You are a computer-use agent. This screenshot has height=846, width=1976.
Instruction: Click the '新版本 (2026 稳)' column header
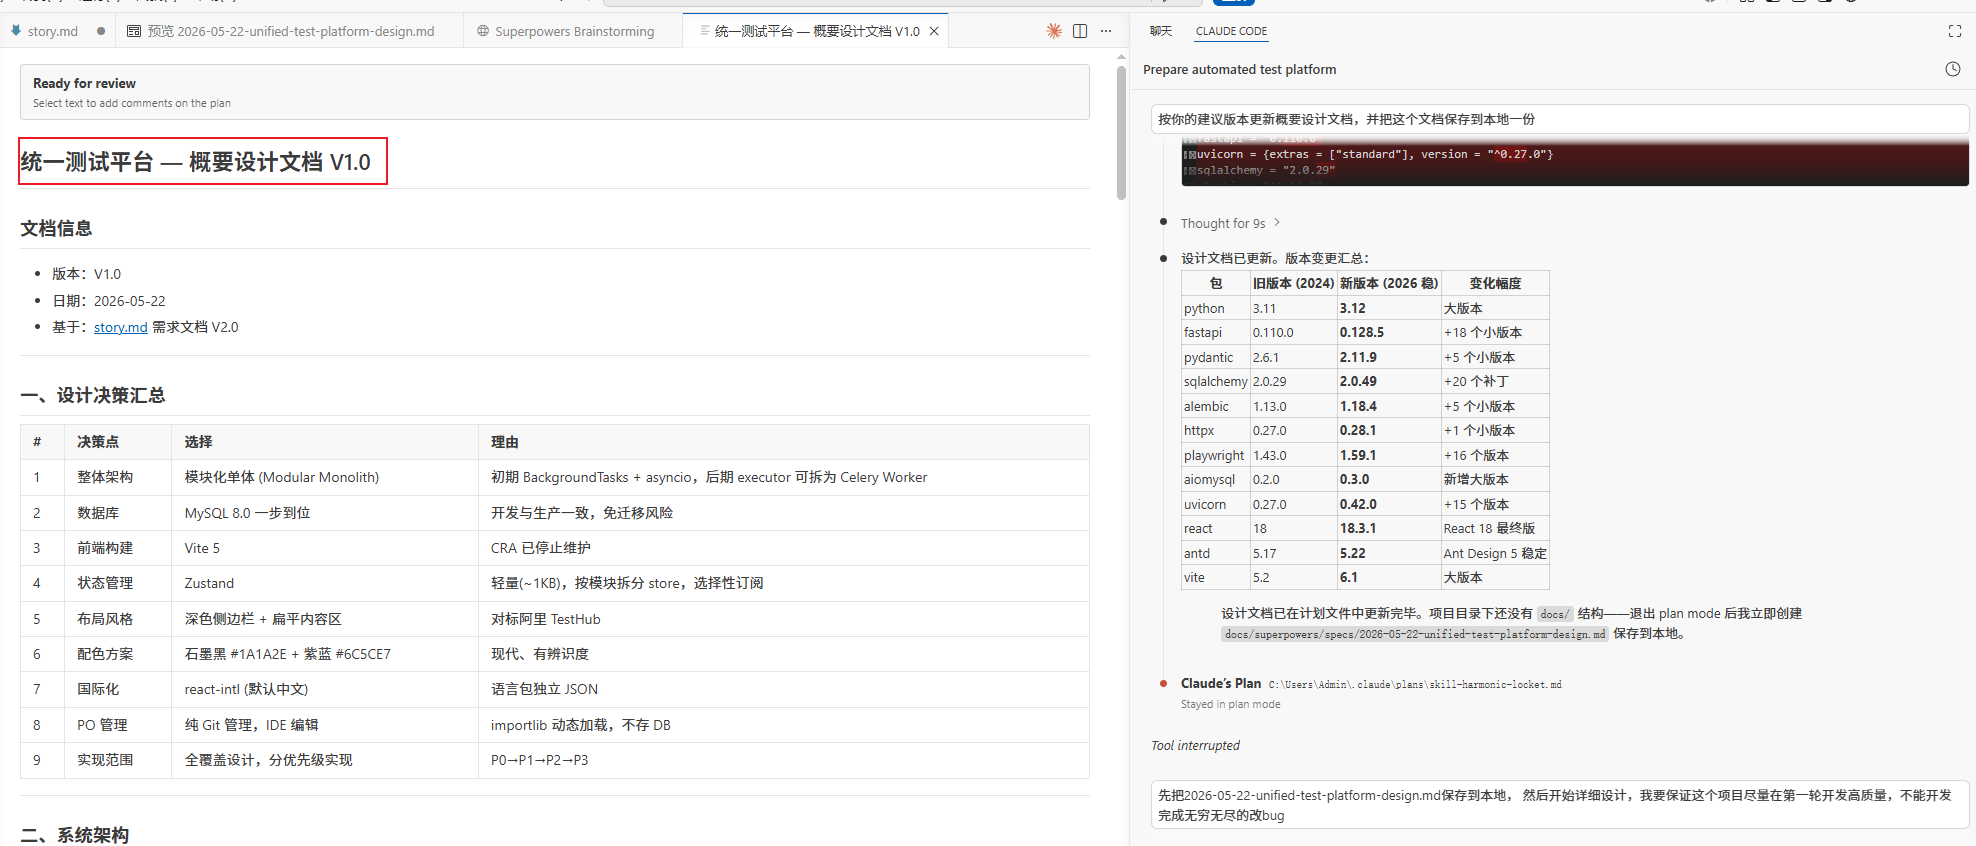click(x=1389, y=283)
